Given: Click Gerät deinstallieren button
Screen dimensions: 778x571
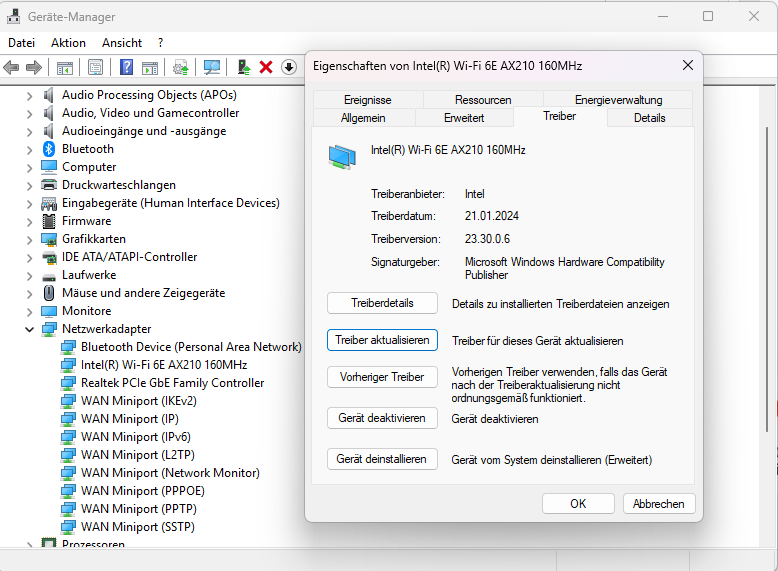Looking at the screenshot, I should point(382,459).
